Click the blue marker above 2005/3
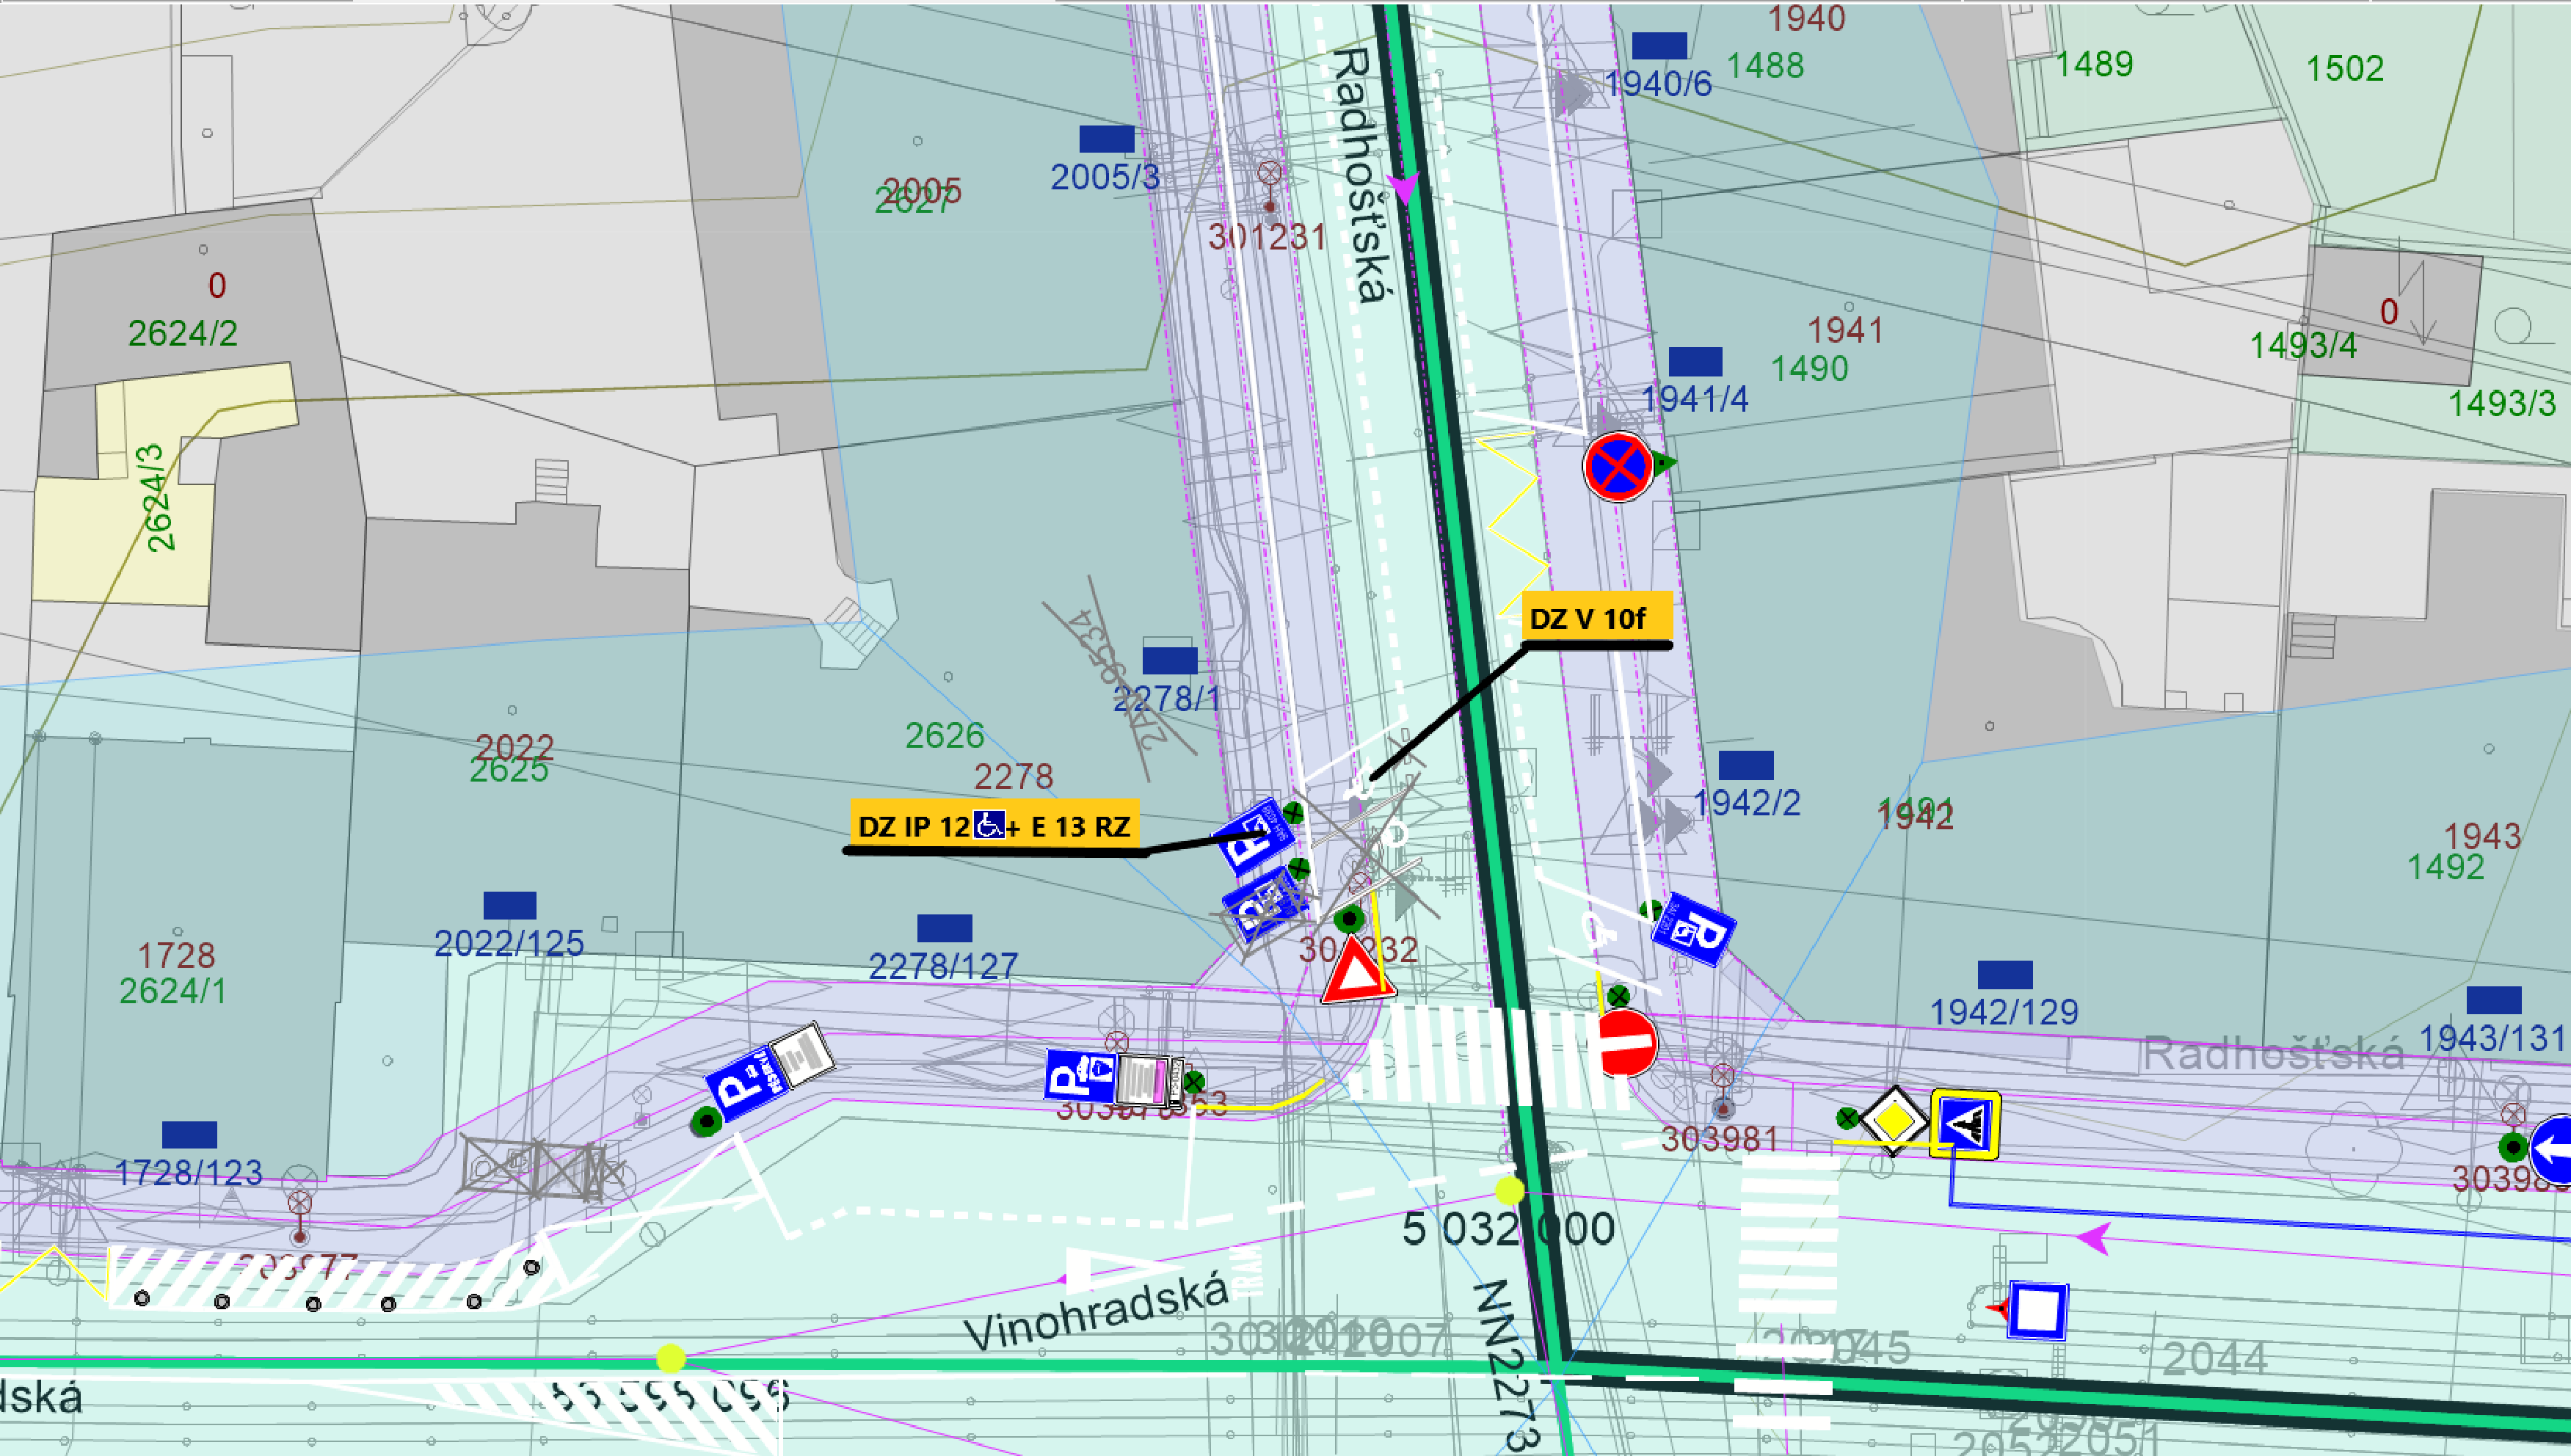This screenshot has width=2571, height=1456. [1107, 139]
